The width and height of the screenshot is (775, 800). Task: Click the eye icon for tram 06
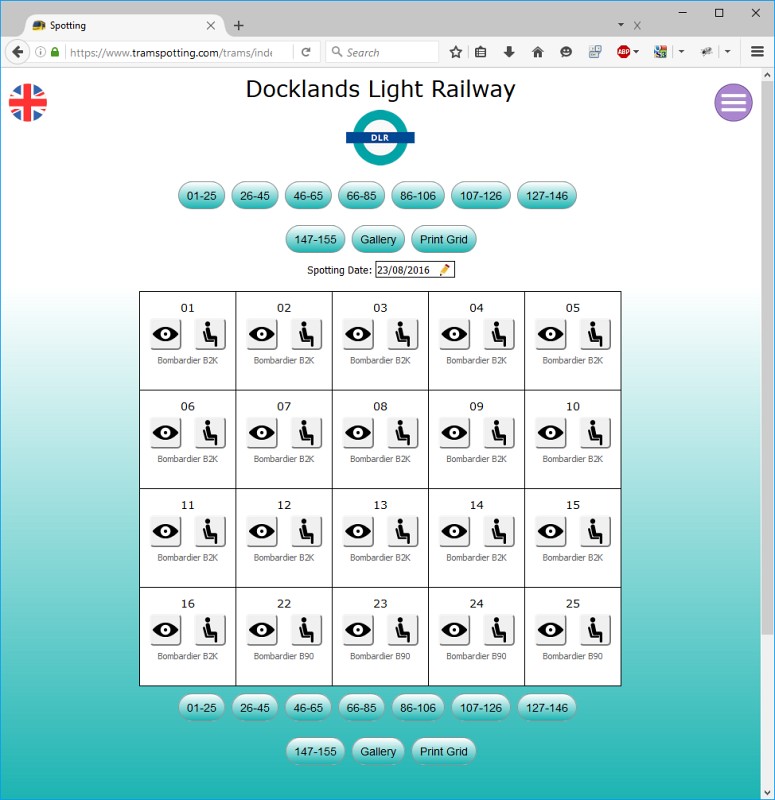point(166,433)
